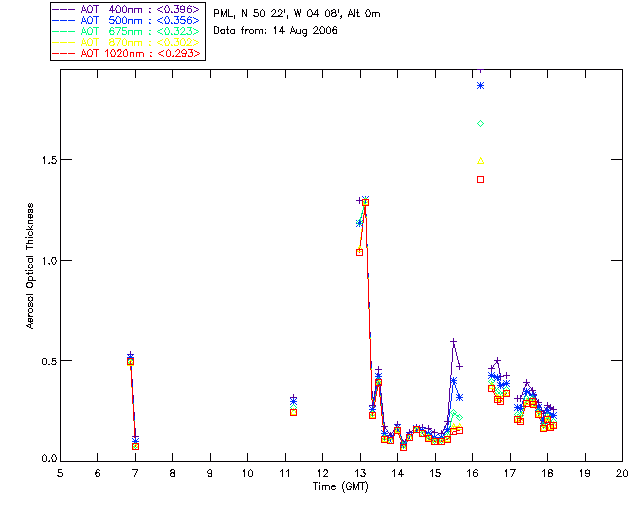Select the AOT 400nm legend entry
640x512 pixels.
point(128,9)
